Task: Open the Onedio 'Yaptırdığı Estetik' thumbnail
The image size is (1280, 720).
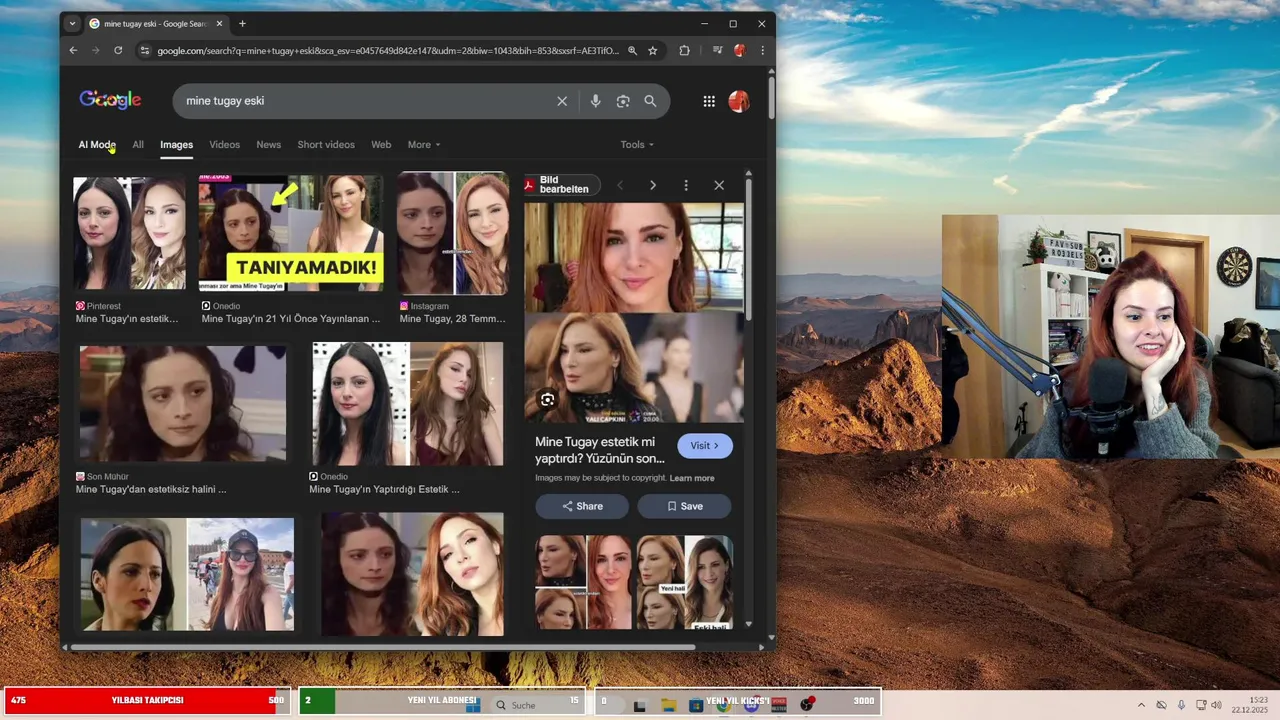Action: pyautogui.click(x=408, y=404)
